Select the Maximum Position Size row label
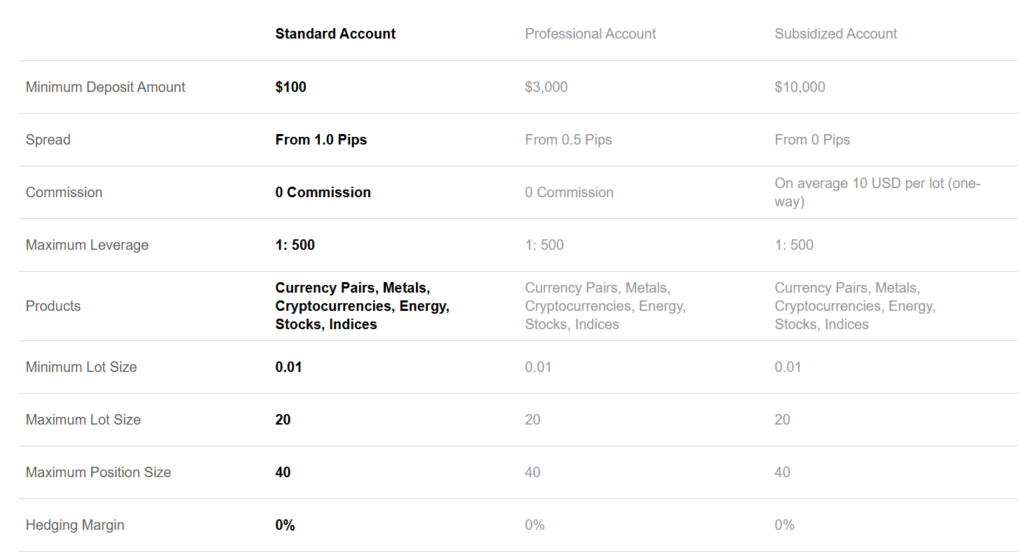1024x553 pixels. click(98, 472)
